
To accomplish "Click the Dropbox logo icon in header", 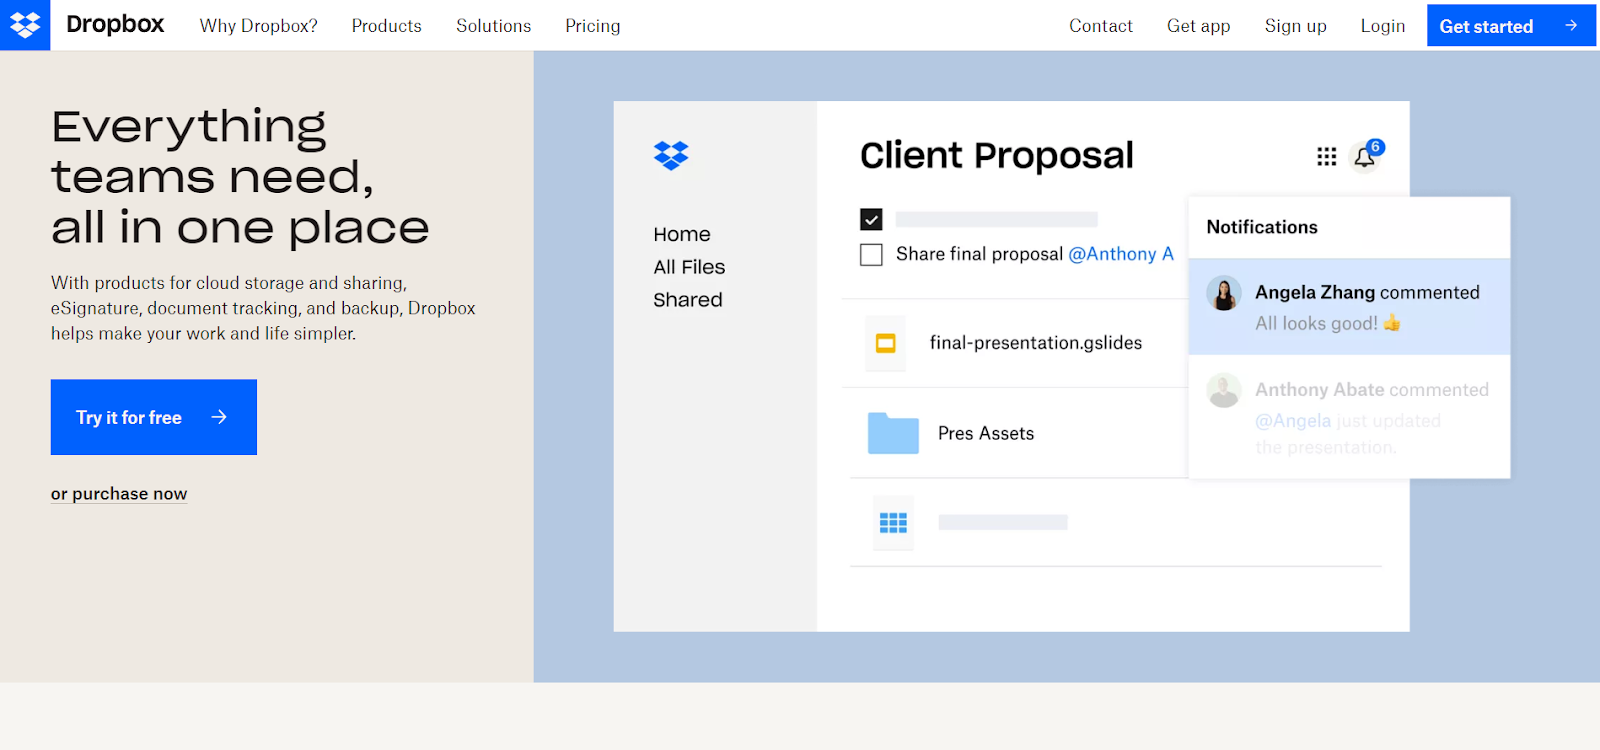I will [x=25, y=25].
